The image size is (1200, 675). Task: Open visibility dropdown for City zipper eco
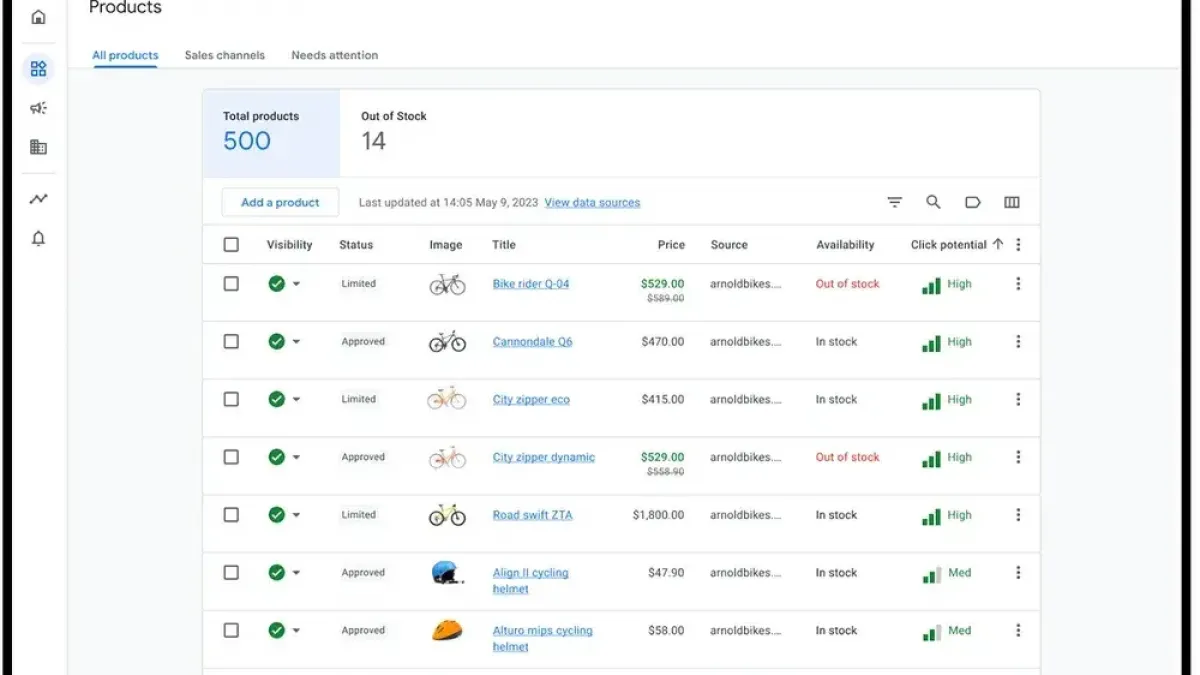point(296,400)
